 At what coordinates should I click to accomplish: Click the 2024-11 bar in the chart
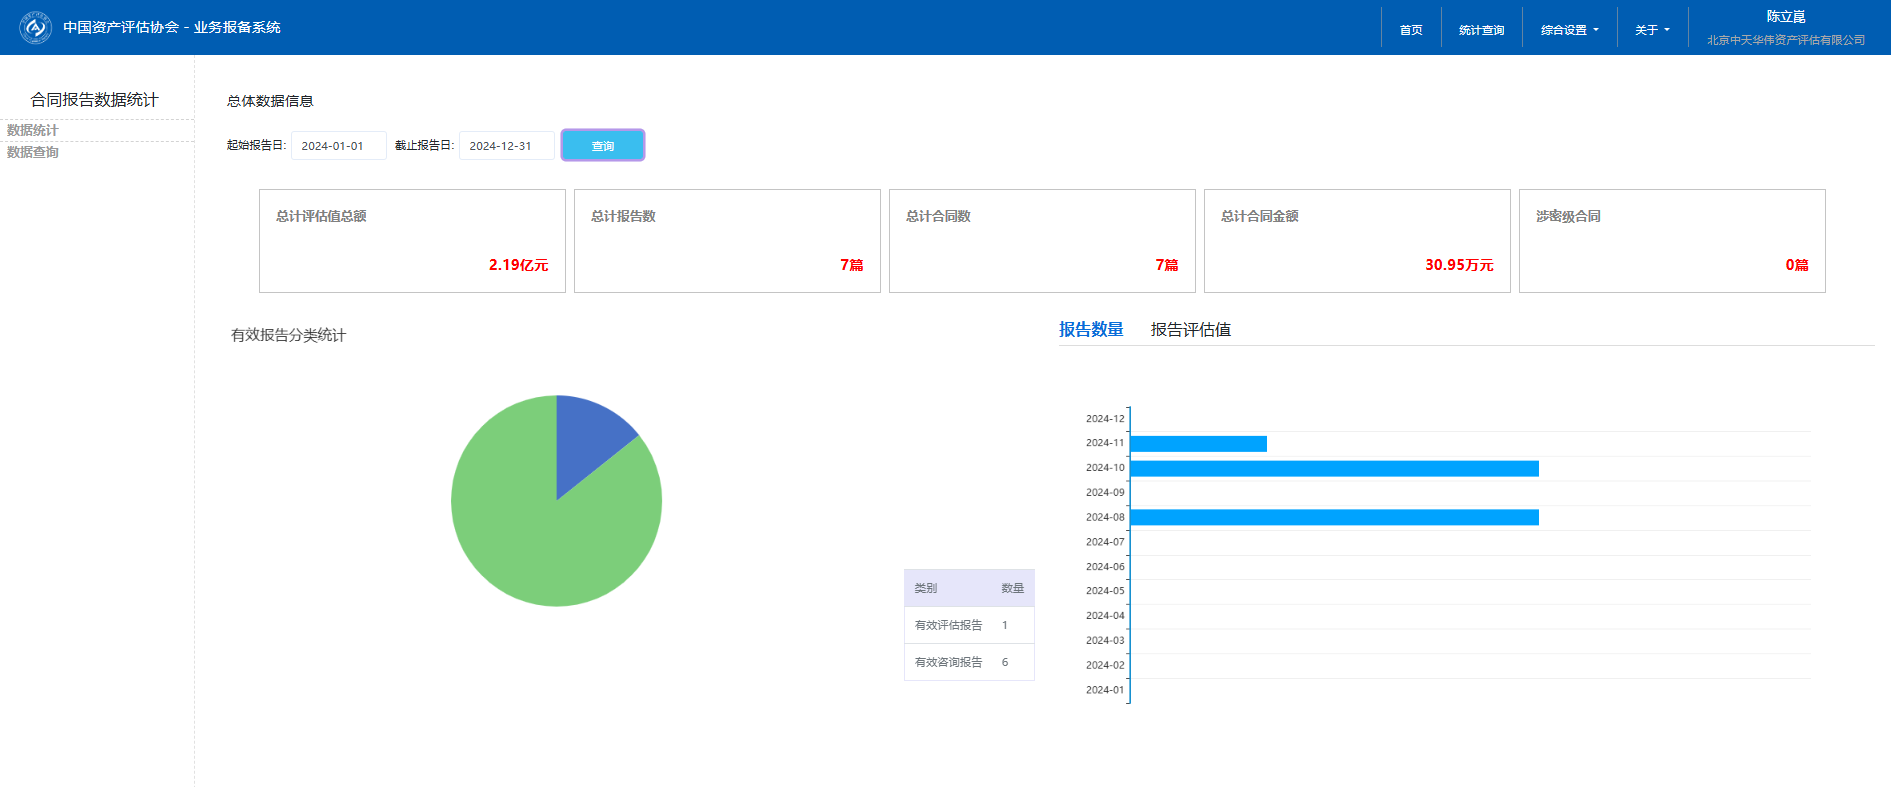(x=1198, y=444)
